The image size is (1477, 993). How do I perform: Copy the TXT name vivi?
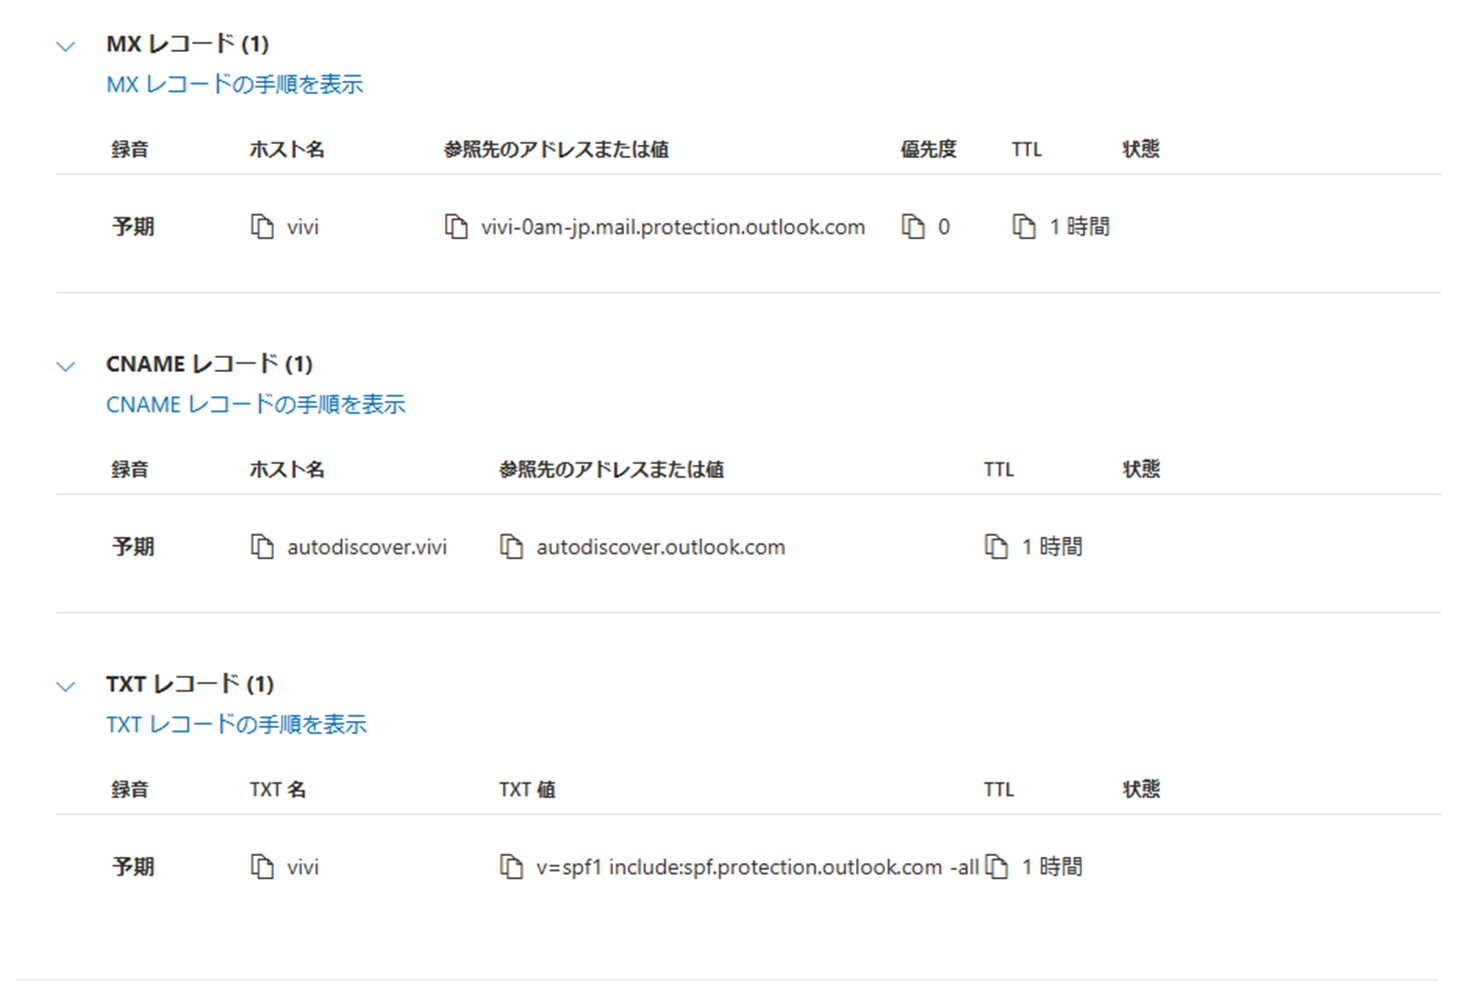[262, 867]
